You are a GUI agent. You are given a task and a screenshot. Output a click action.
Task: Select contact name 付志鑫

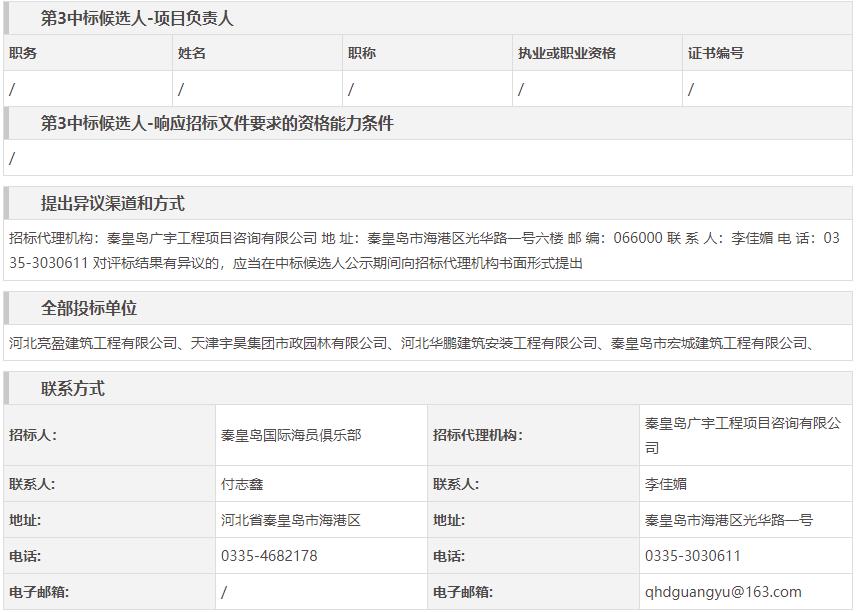(x=242, y=484)
